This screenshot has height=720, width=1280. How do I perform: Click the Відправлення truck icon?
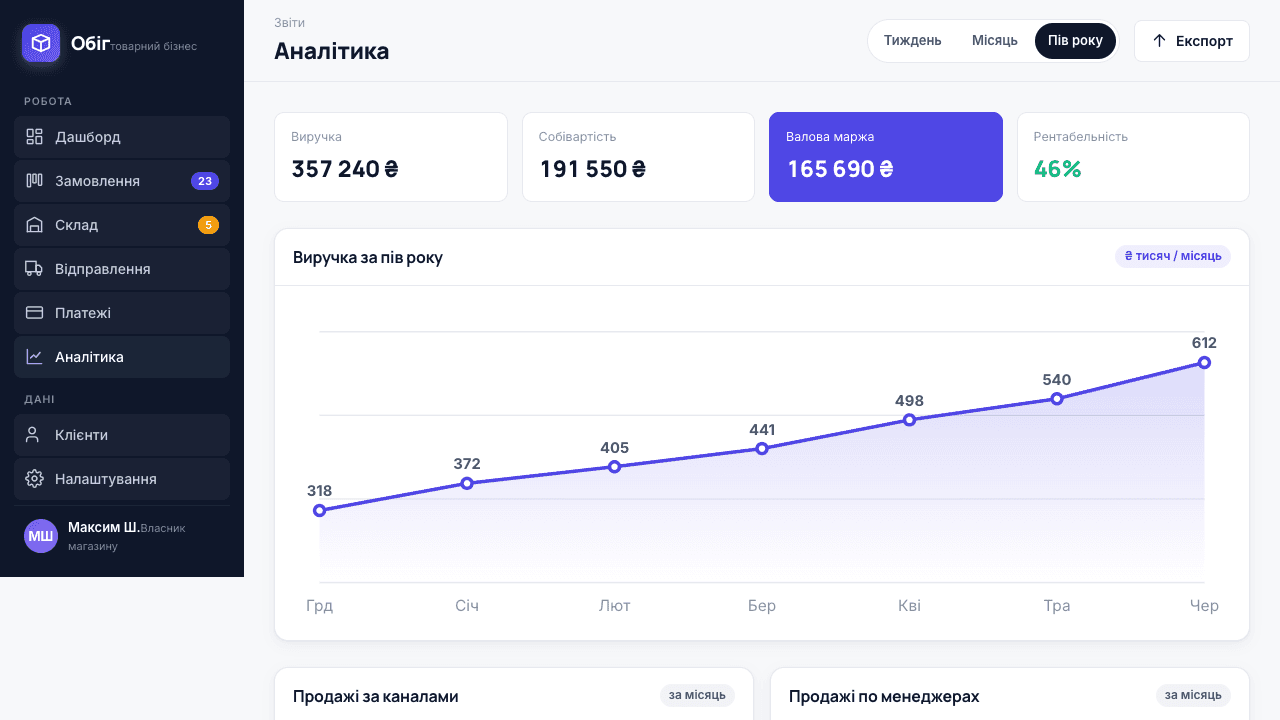point(34,269)
